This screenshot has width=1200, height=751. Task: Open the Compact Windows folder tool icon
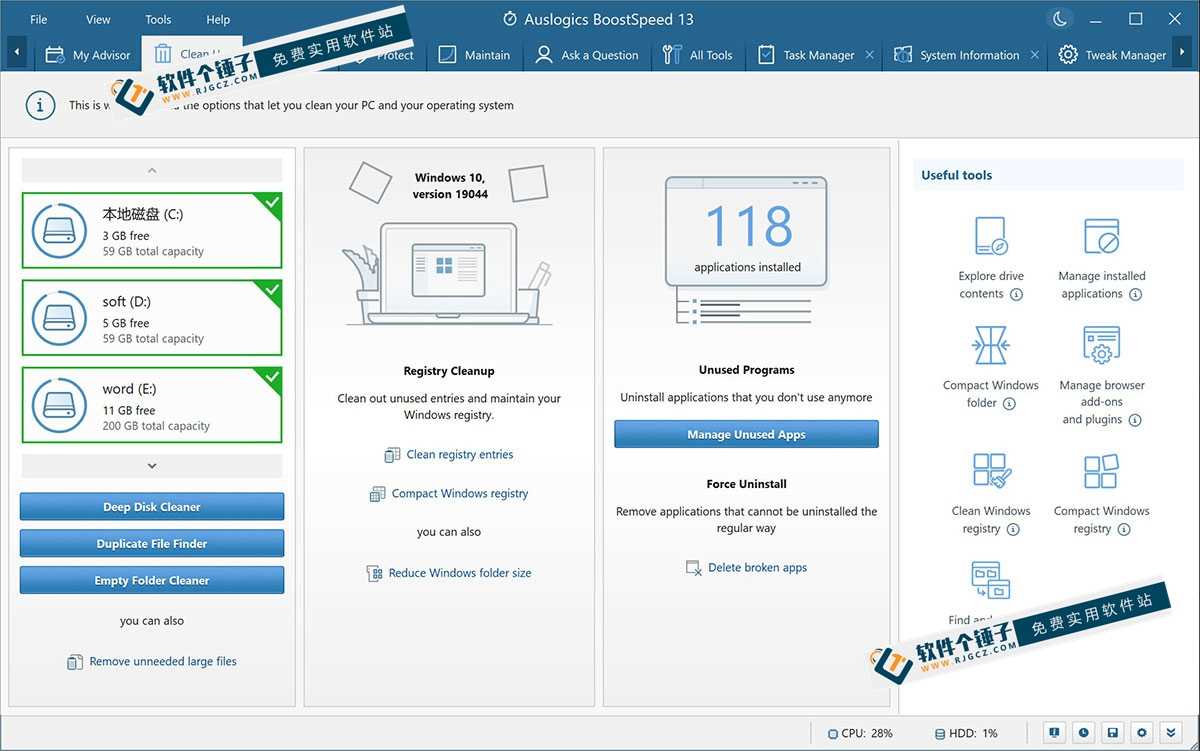(x=991, y=345)
